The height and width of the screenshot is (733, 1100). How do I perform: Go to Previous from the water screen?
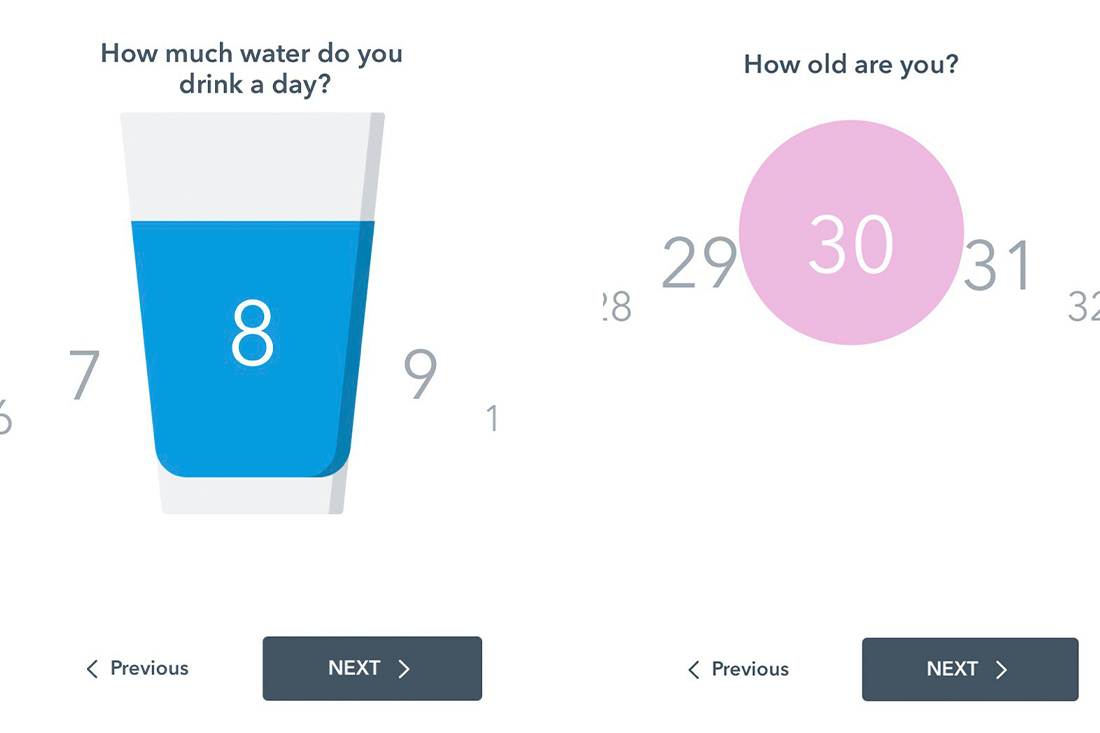click(149, 668)
